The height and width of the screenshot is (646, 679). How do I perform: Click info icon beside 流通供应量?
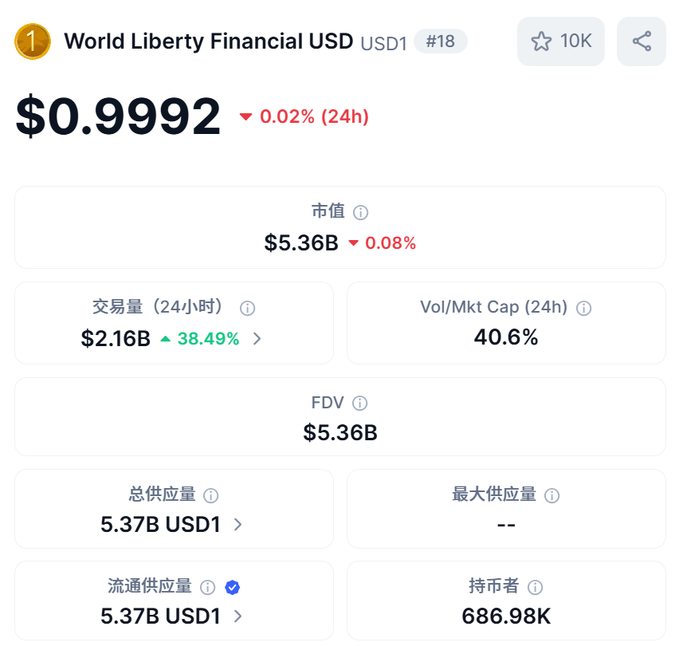click(x=208, y=587)
